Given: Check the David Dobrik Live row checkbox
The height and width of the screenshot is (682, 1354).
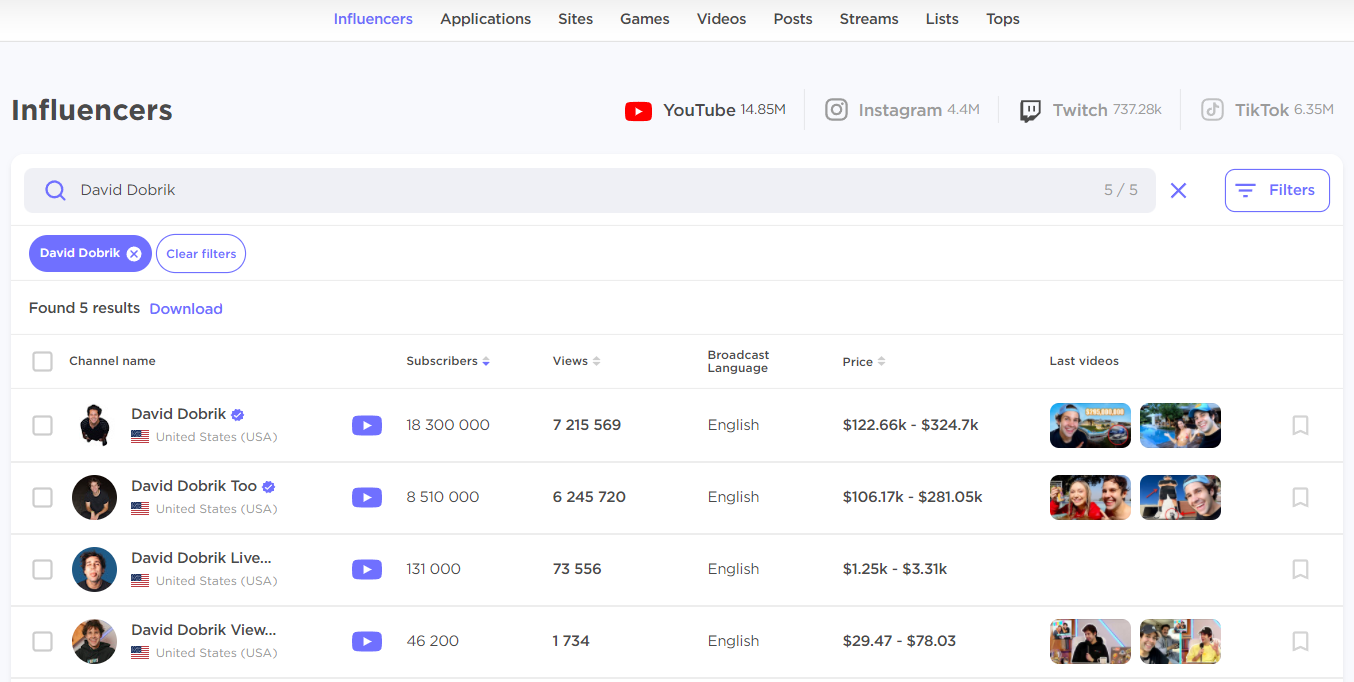Looking at the screenshot, I should (42, 569).
